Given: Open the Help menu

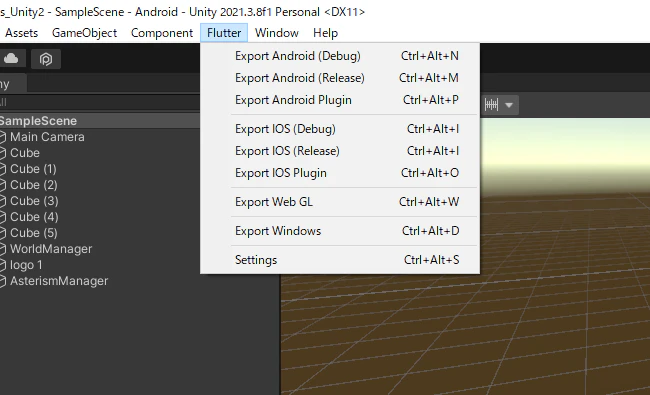Looking at the screenshot, I should [325, 33].
